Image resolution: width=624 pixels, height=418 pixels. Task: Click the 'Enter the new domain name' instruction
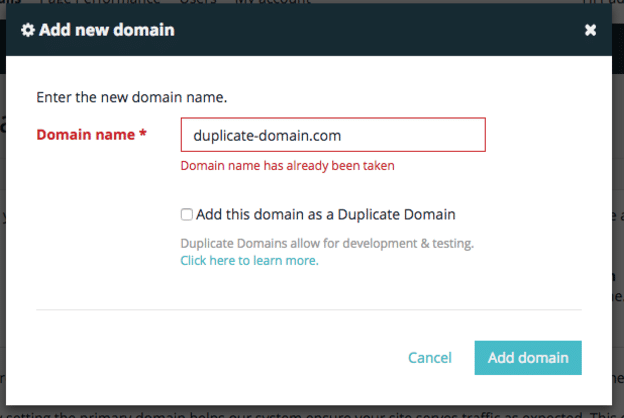[131, 98]
